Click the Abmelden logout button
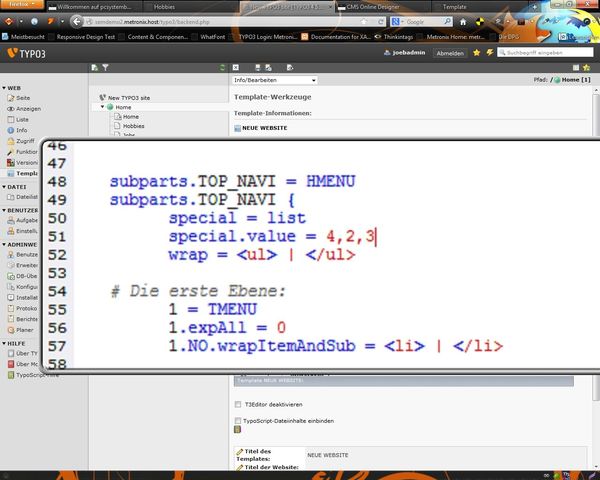The height and width of the screenshot is (480, 600). [449, 52]
